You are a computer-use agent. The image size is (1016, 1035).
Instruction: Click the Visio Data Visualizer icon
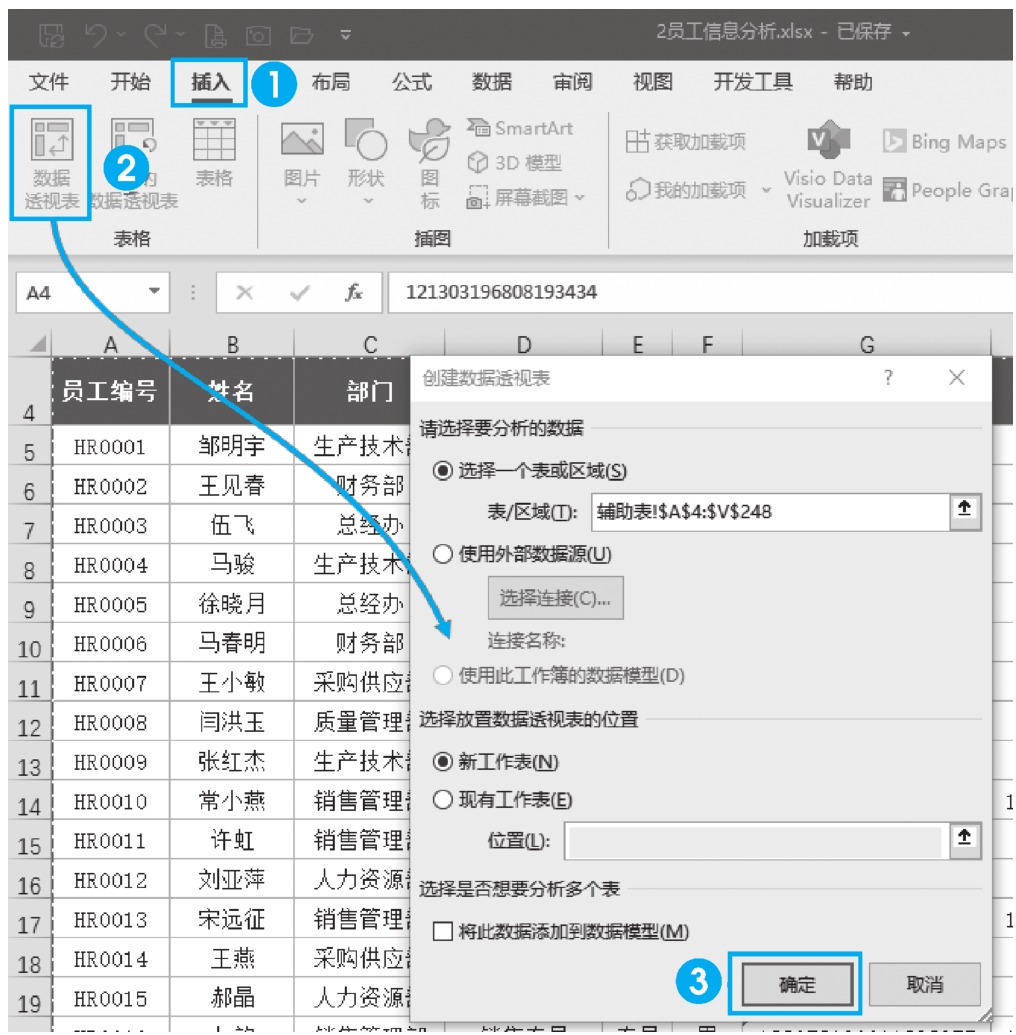829,140
